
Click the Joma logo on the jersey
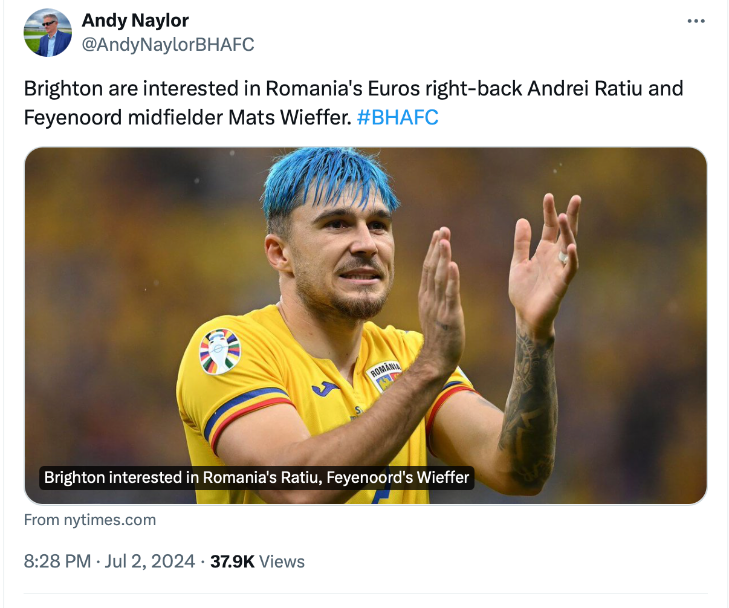click(325, 388)
